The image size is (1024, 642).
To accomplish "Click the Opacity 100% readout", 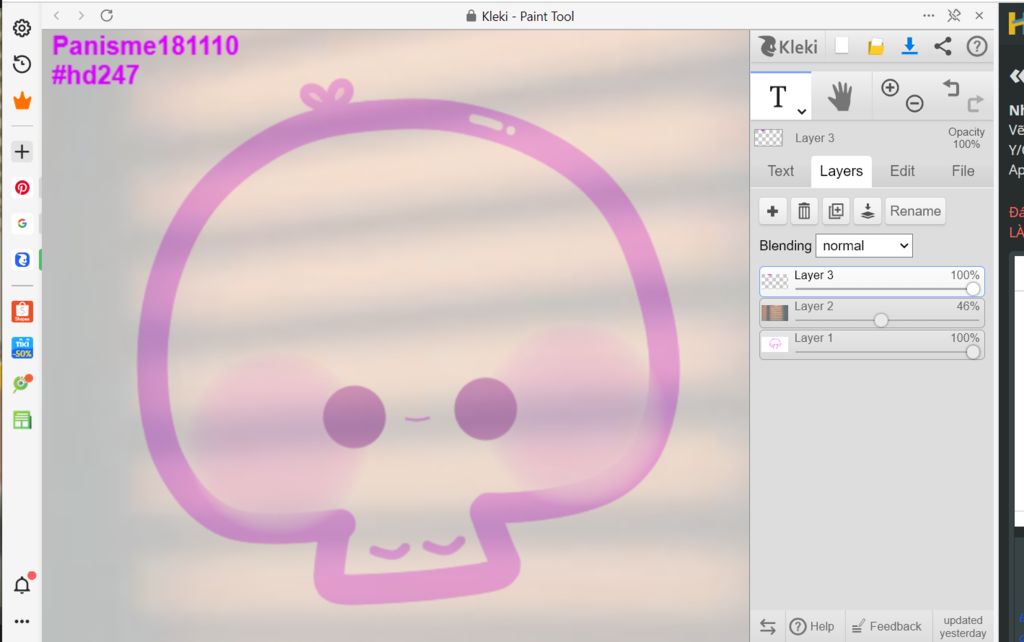I will pos(966,138).
